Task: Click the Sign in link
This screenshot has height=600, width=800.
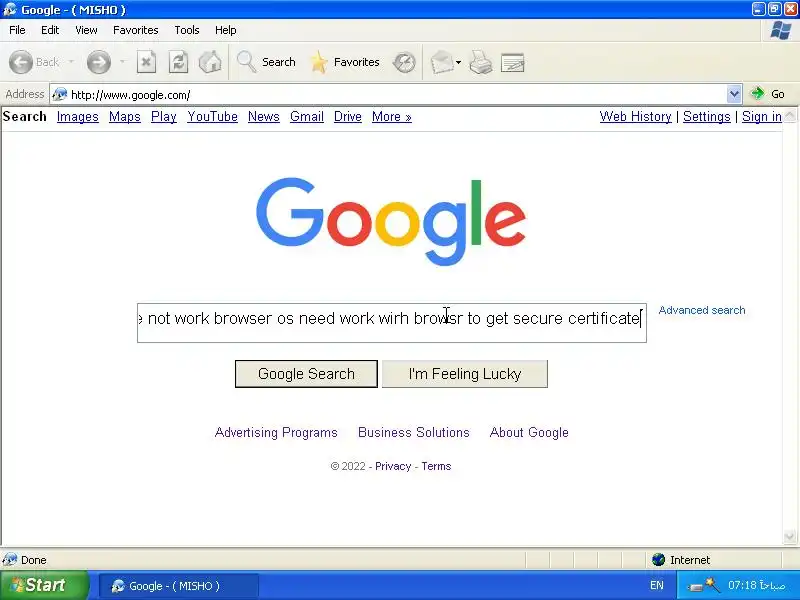Action: (762, 117)
